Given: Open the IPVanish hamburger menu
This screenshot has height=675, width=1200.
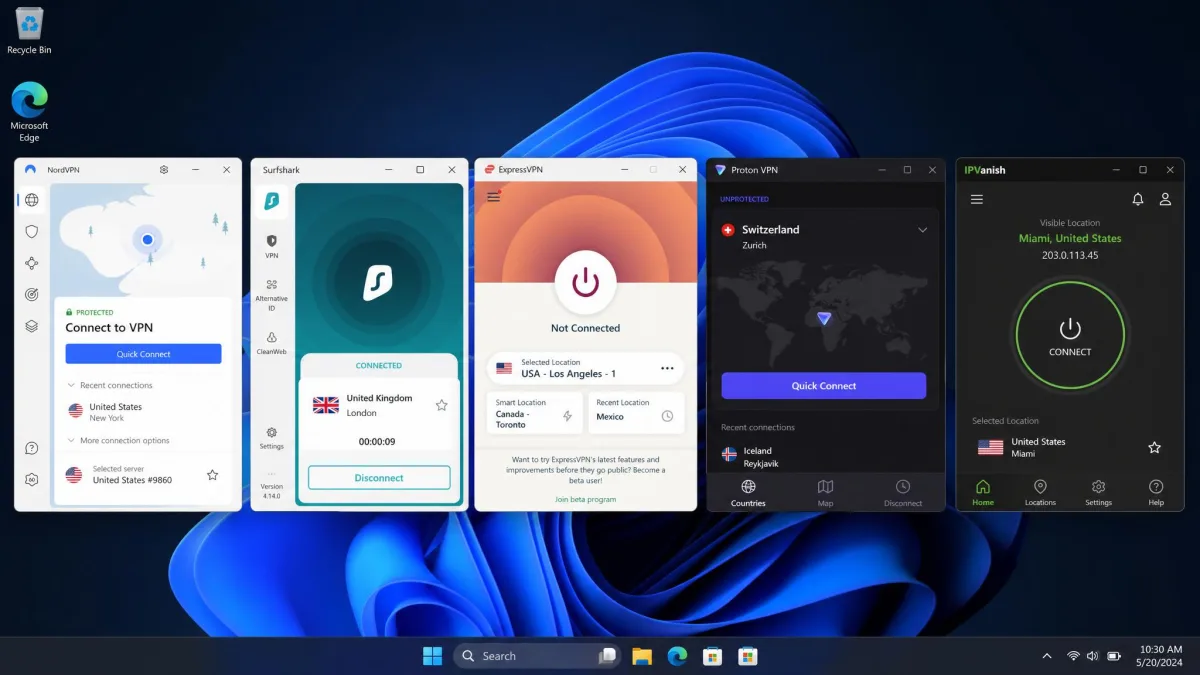Looking at the screenshot, I should [977, 199].
